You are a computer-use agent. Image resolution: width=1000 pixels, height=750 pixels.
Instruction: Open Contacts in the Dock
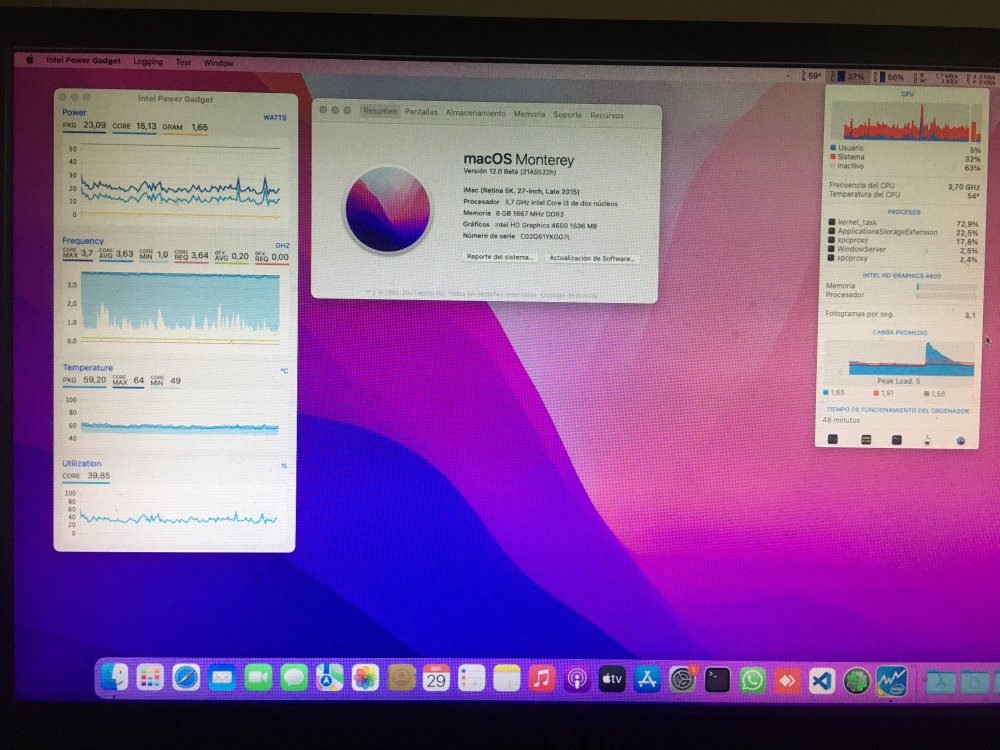pos(401,678)
